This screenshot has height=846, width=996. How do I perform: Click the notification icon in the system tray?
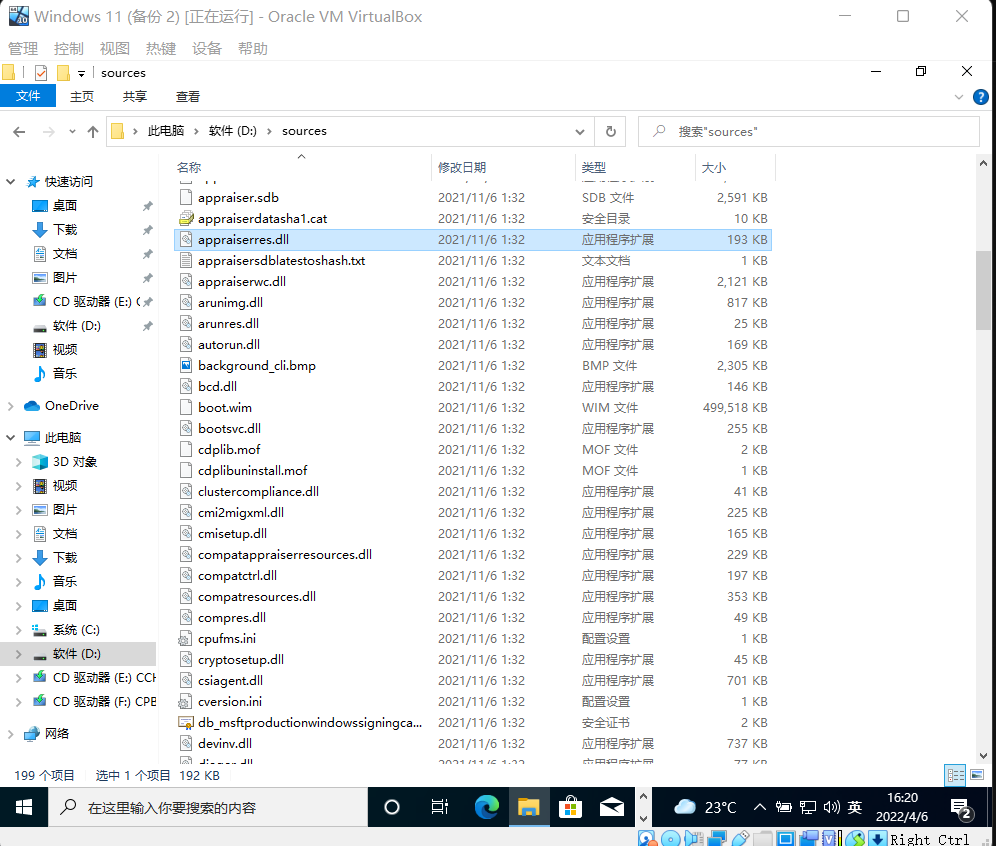(960, 807)
